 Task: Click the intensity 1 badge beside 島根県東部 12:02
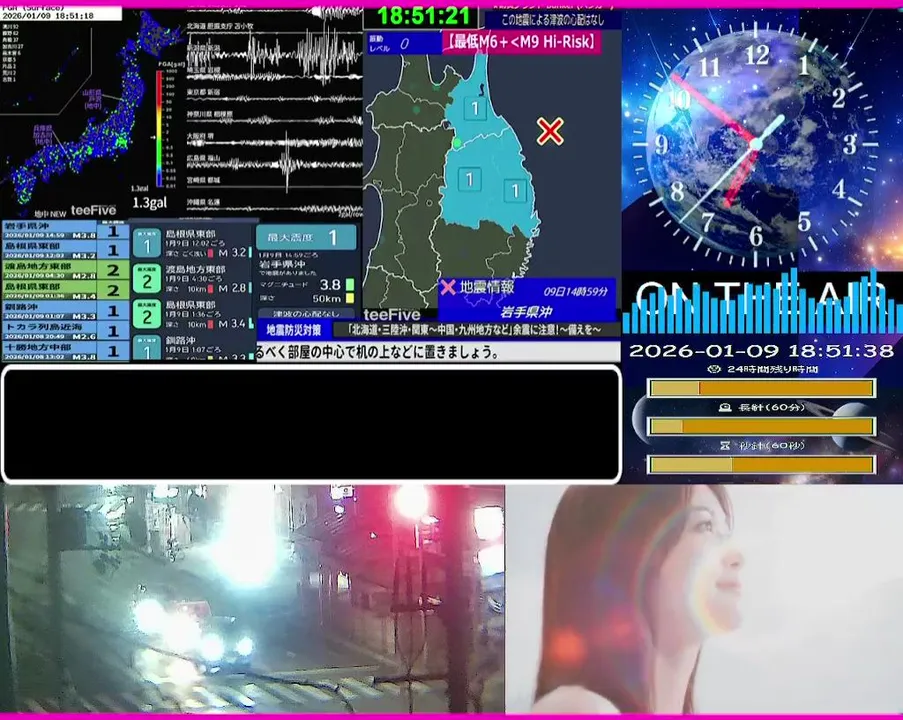(x=146, y=244)
